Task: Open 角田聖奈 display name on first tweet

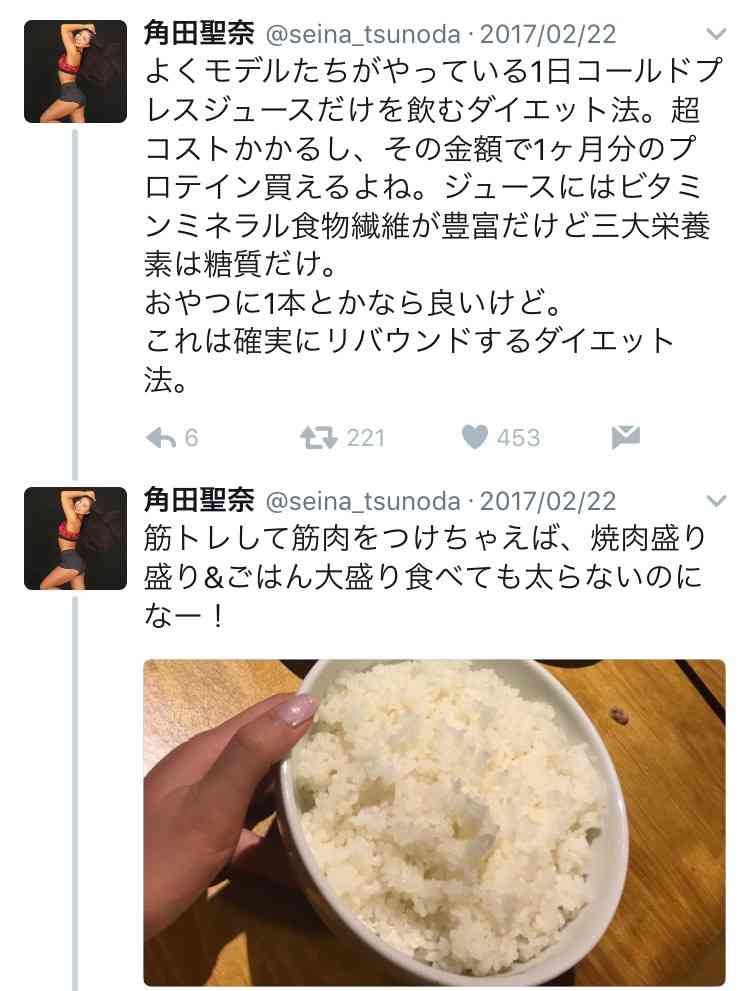Action: 199,33
